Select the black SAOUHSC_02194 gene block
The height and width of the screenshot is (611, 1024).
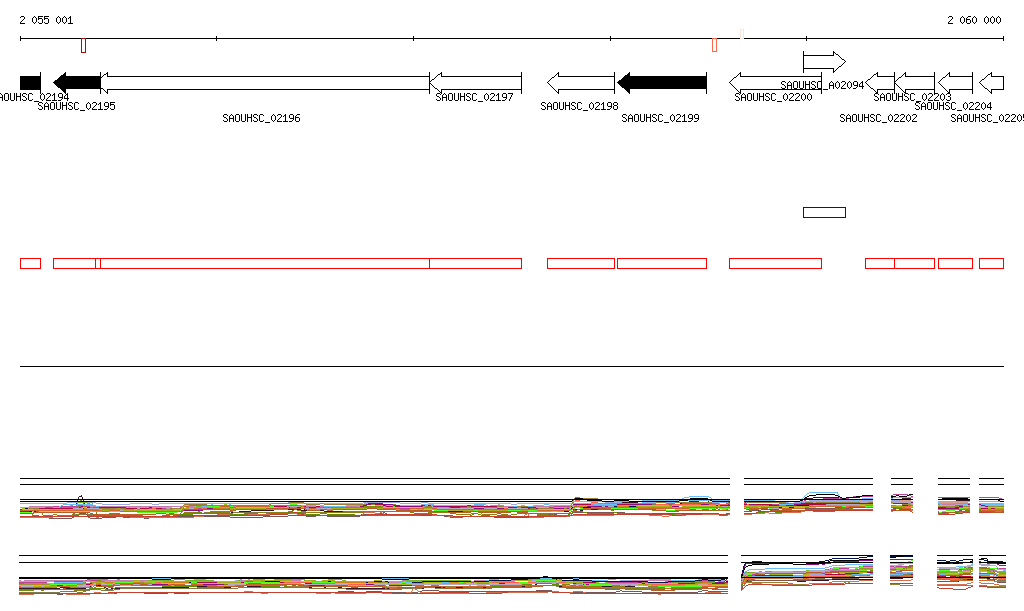(30, 83)
